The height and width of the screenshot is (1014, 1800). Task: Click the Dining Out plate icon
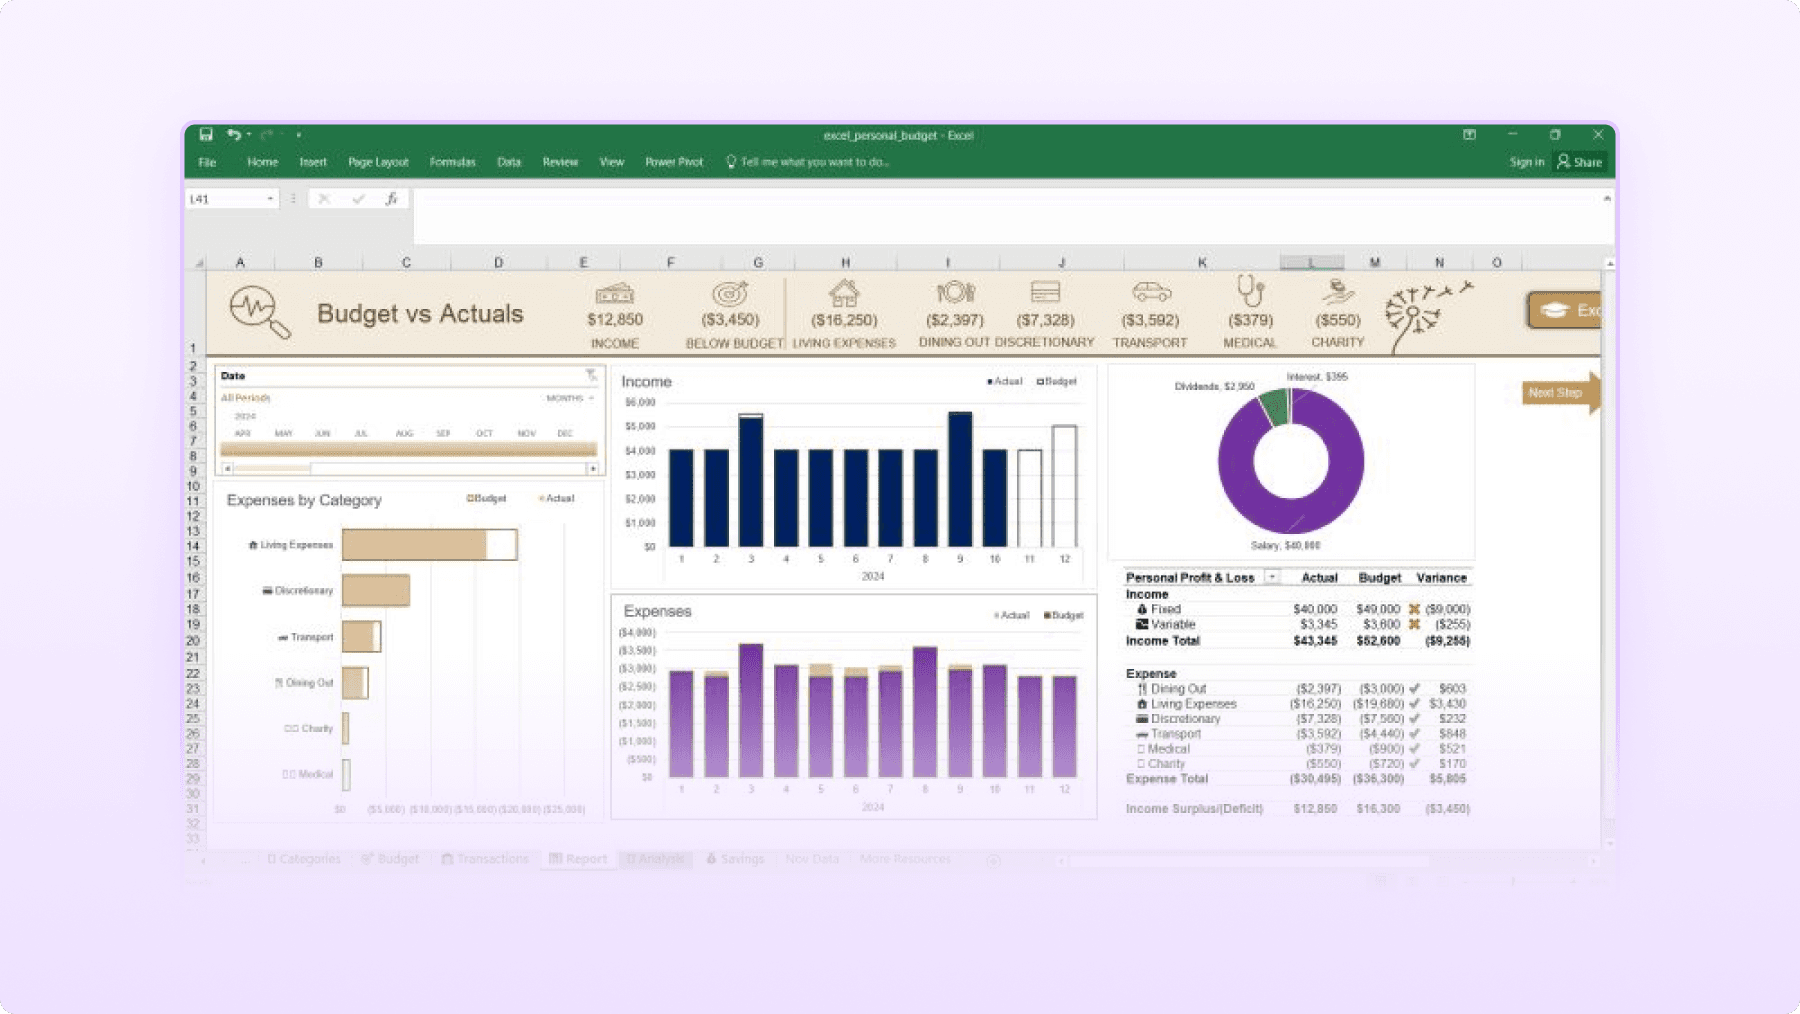pyautogui.click(x=955, y=292)
